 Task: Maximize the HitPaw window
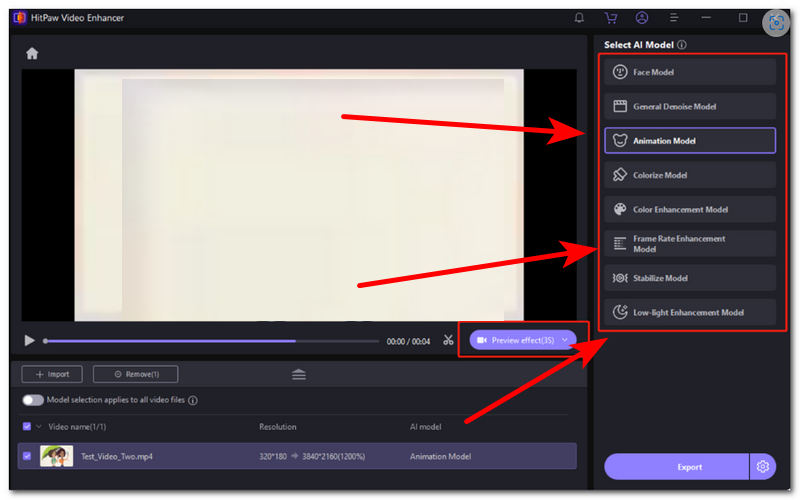pyautogui.click(x=743, y=18)
